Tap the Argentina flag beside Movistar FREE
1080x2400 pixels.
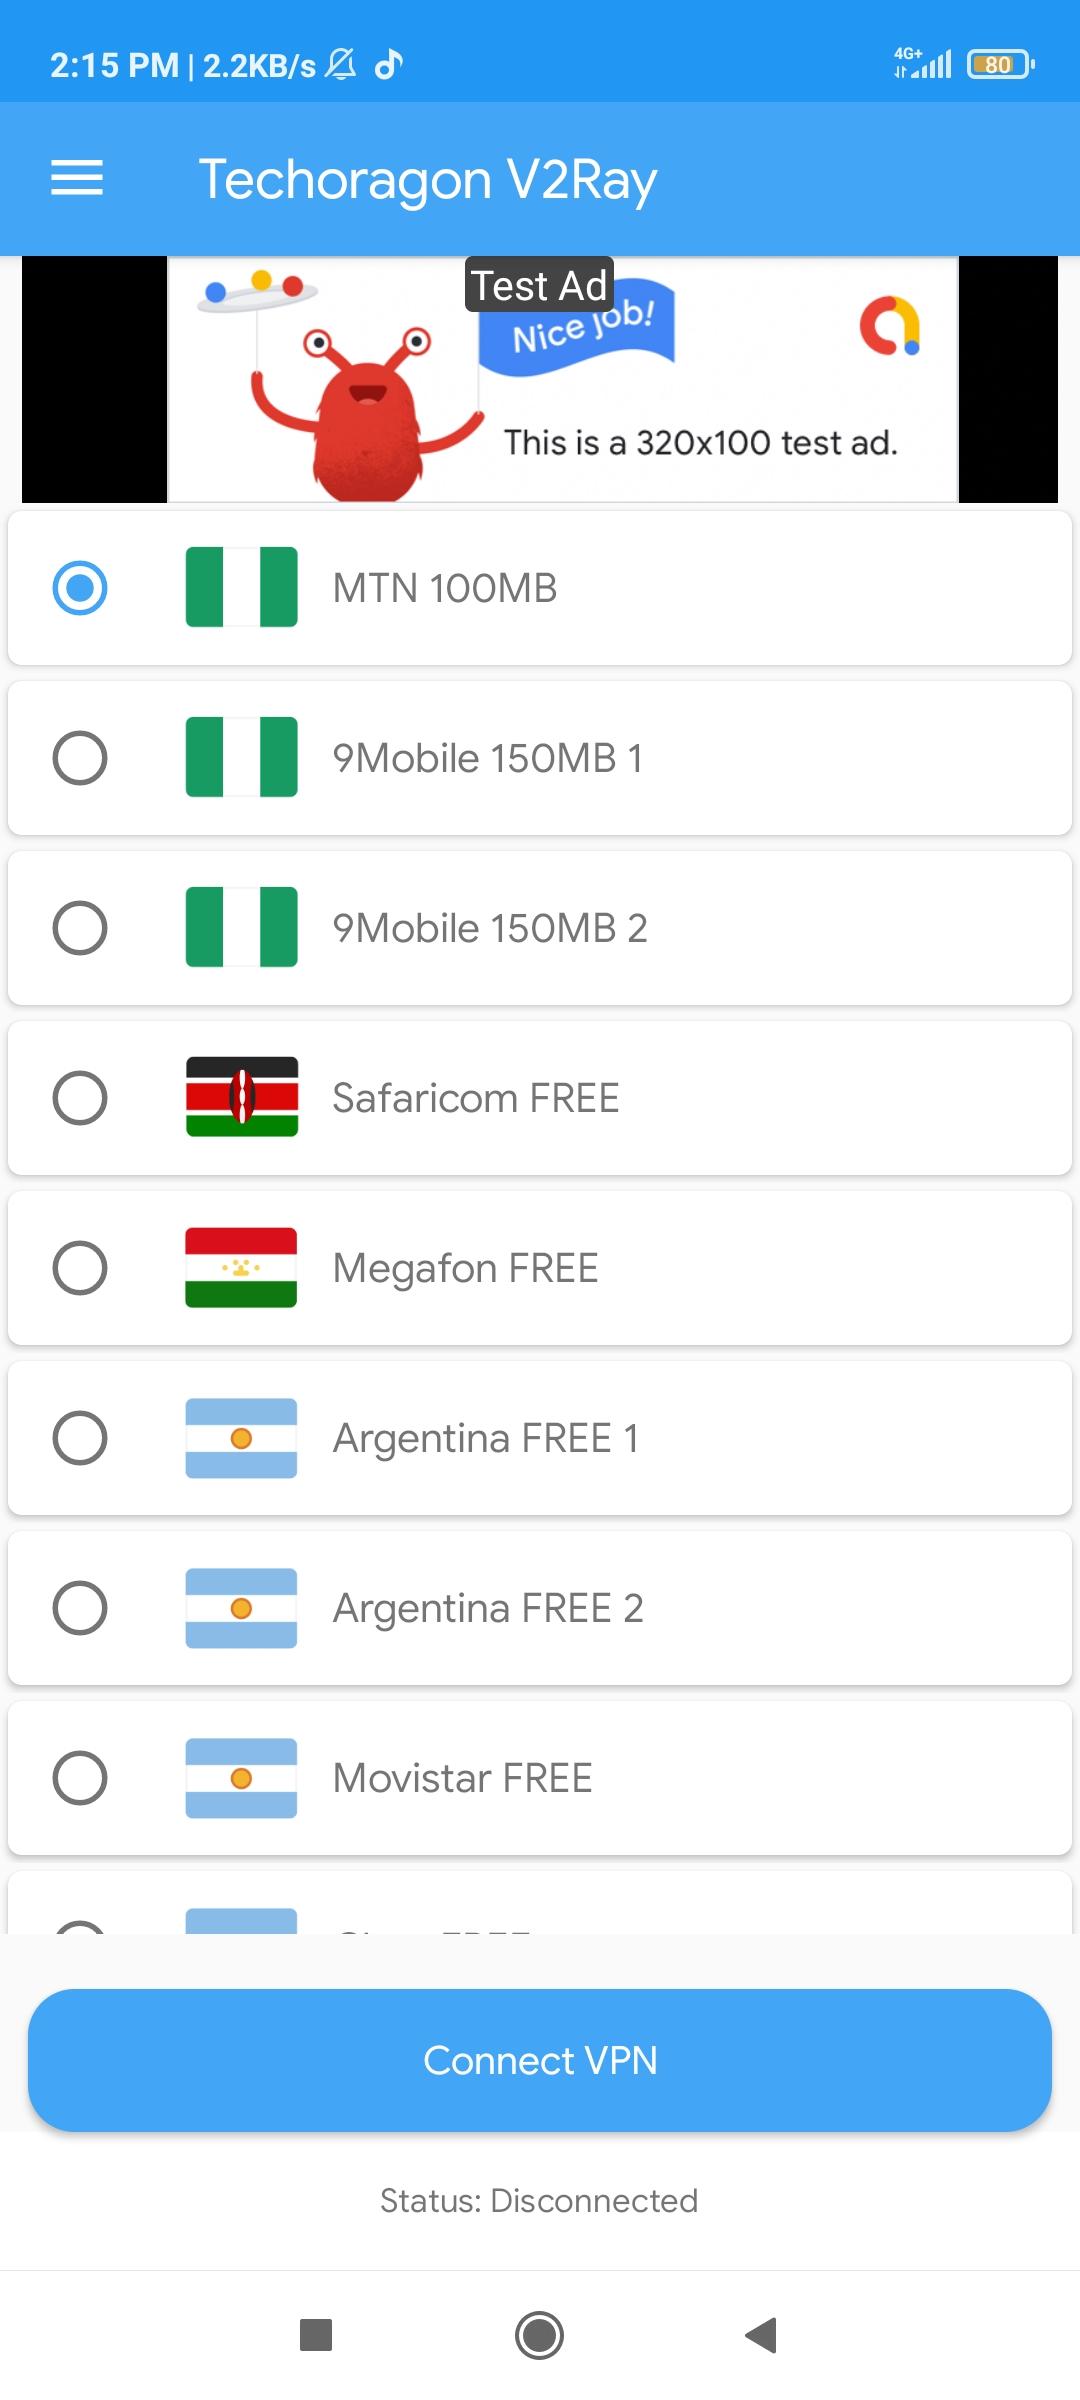[241, 1777]
